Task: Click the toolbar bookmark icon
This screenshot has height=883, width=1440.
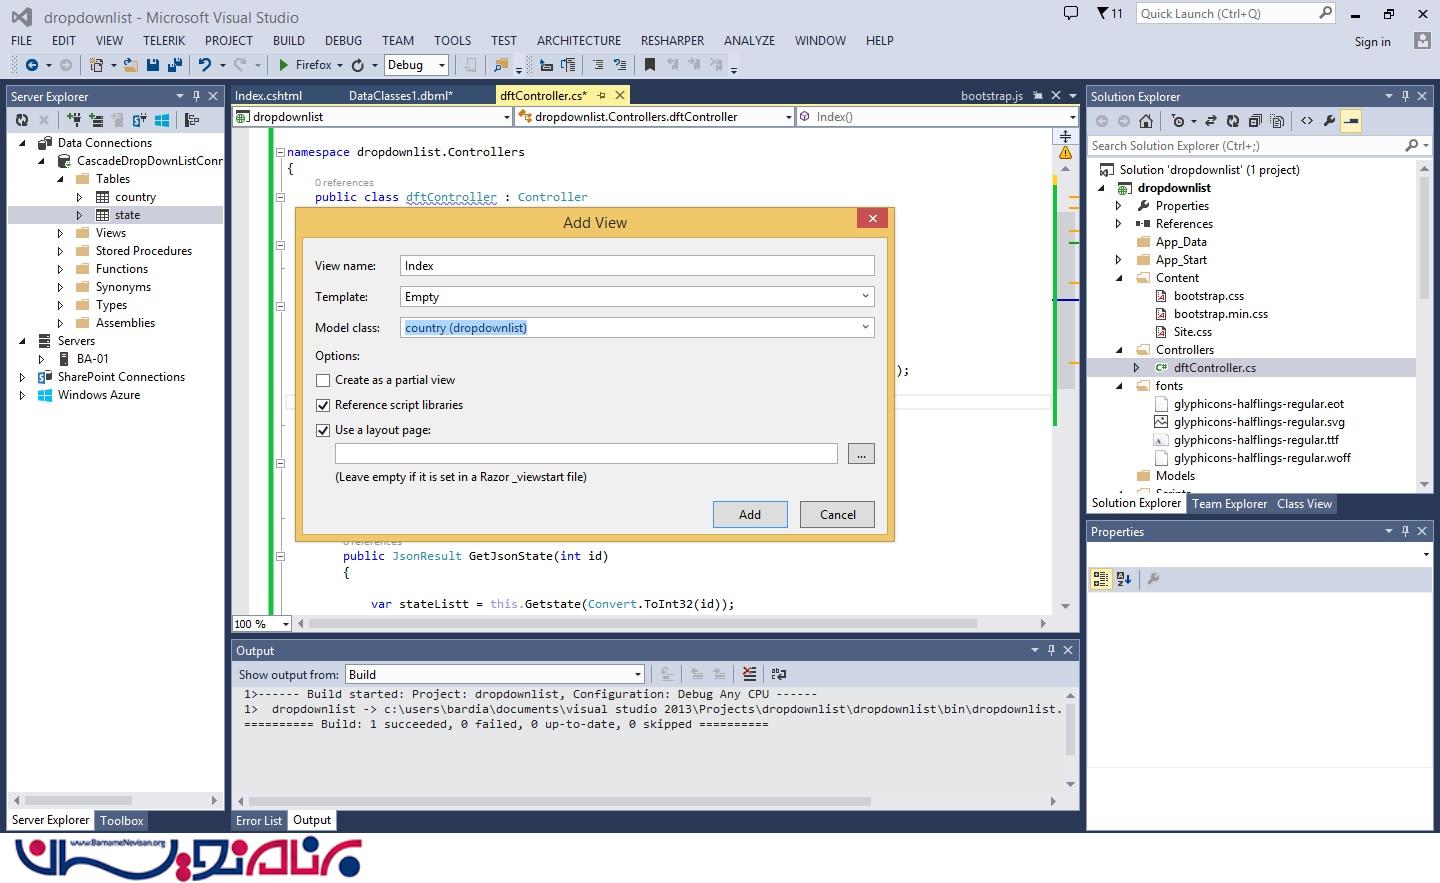Action: pos(650,65)
